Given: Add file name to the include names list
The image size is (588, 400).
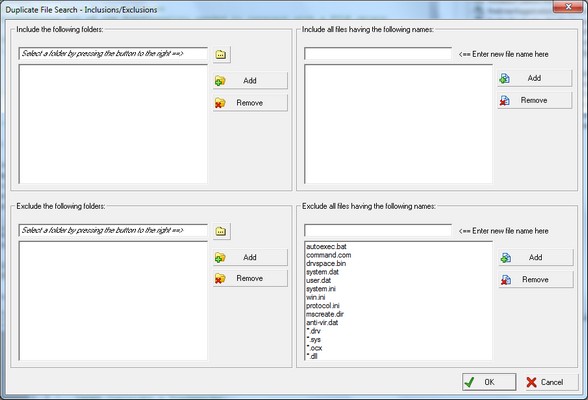Looking at the screenshot, I should point(535,78).
